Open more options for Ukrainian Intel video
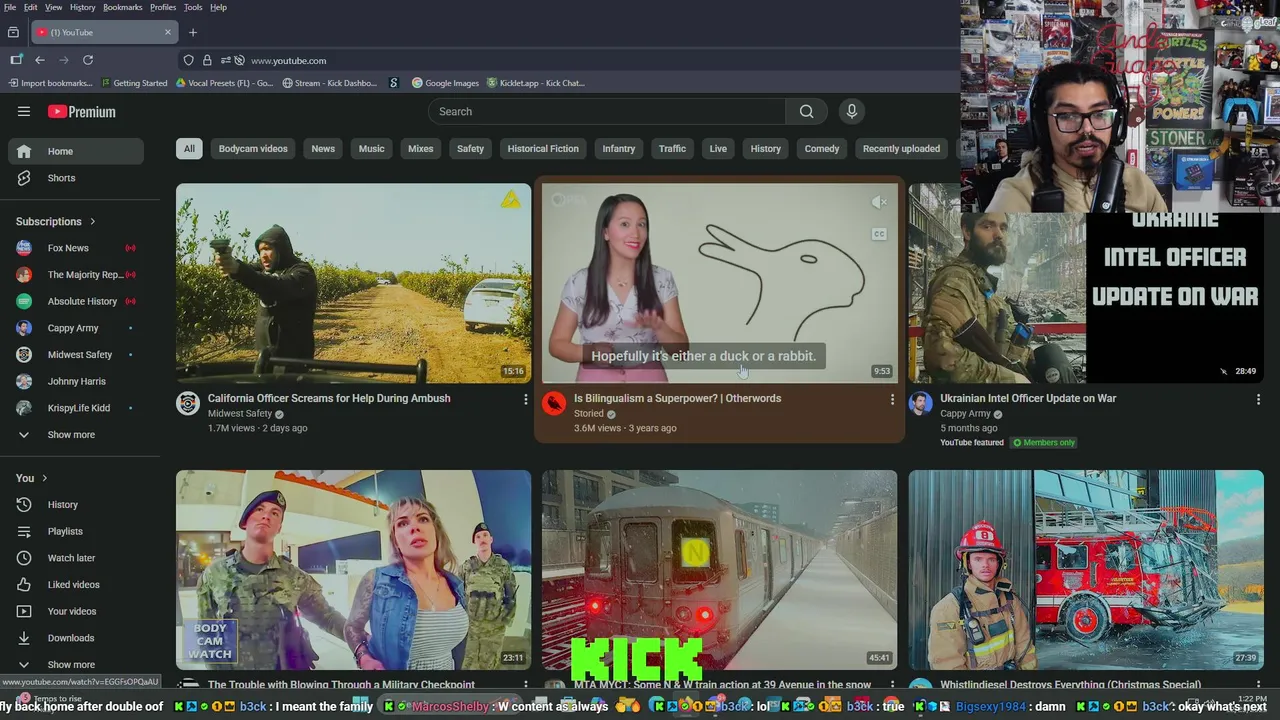 1258,399
